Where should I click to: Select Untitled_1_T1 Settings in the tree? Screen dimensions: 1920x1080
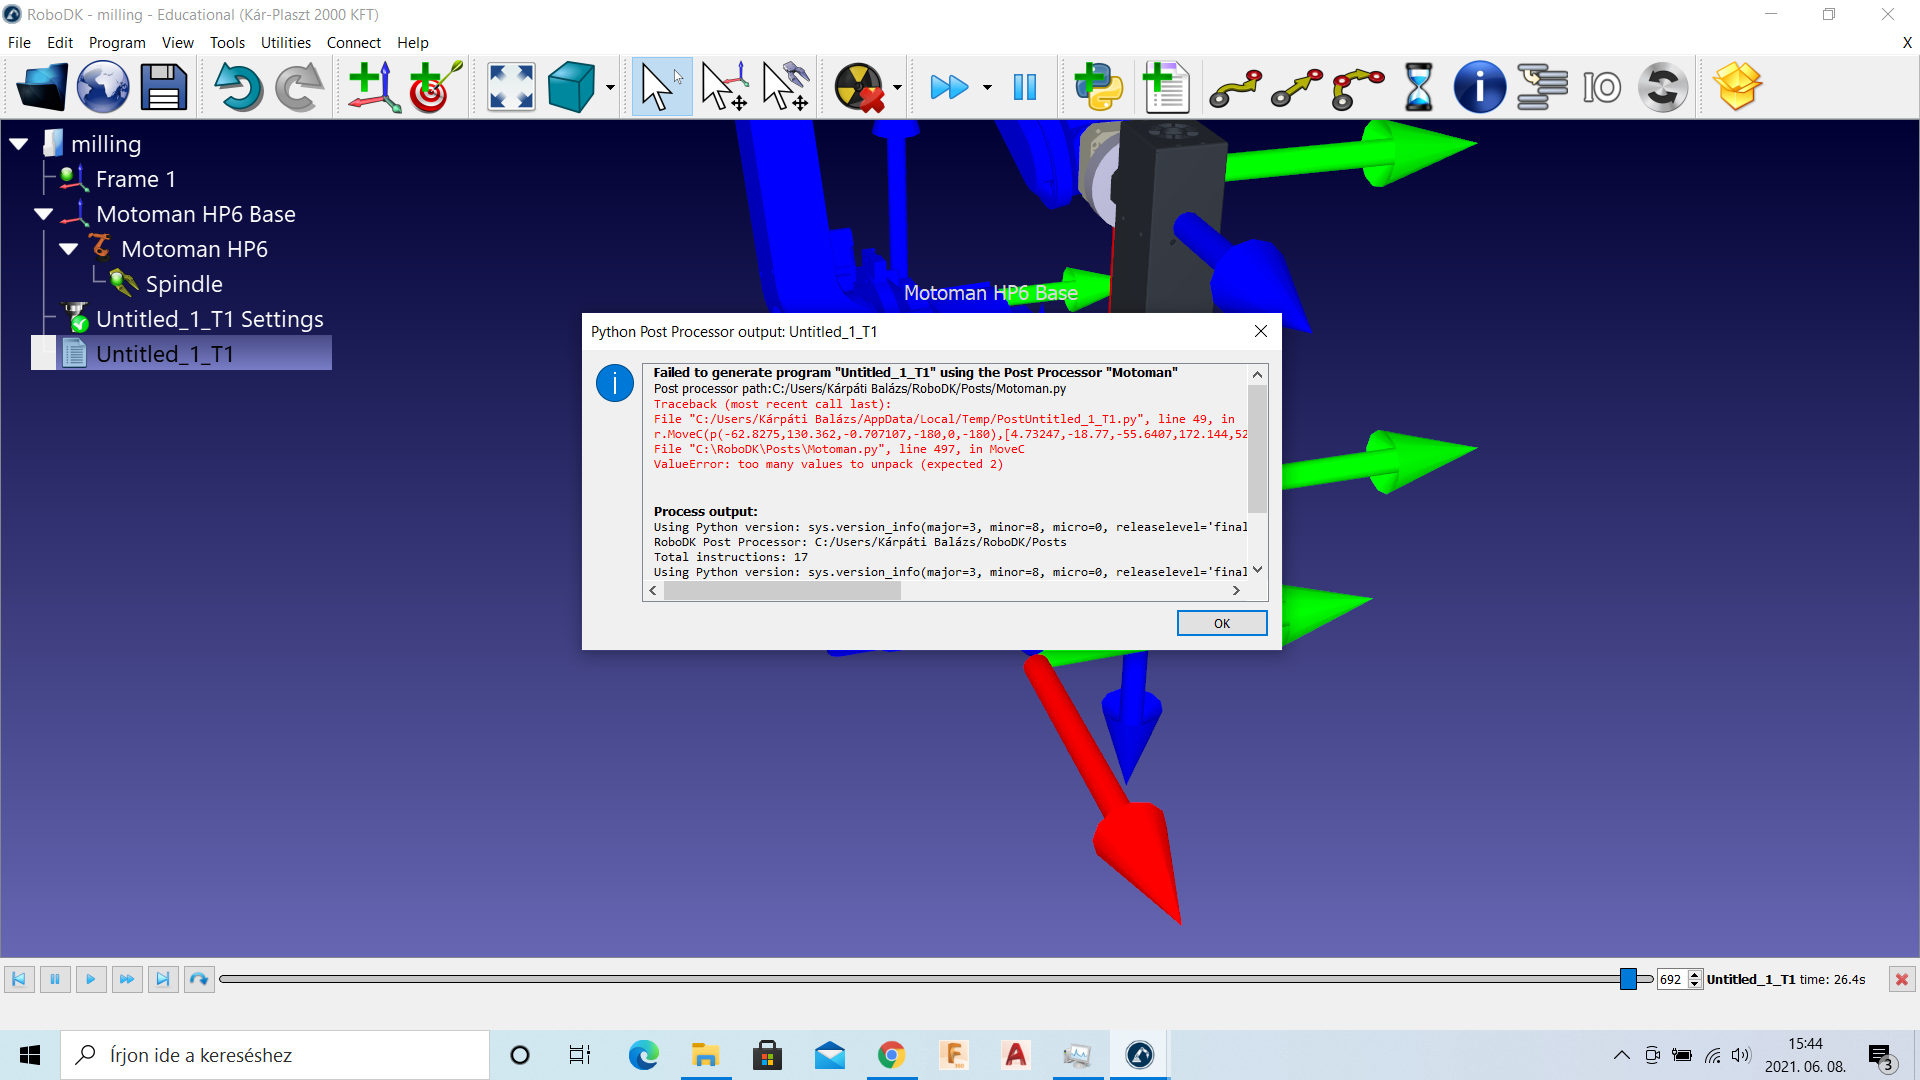[209, 319]
